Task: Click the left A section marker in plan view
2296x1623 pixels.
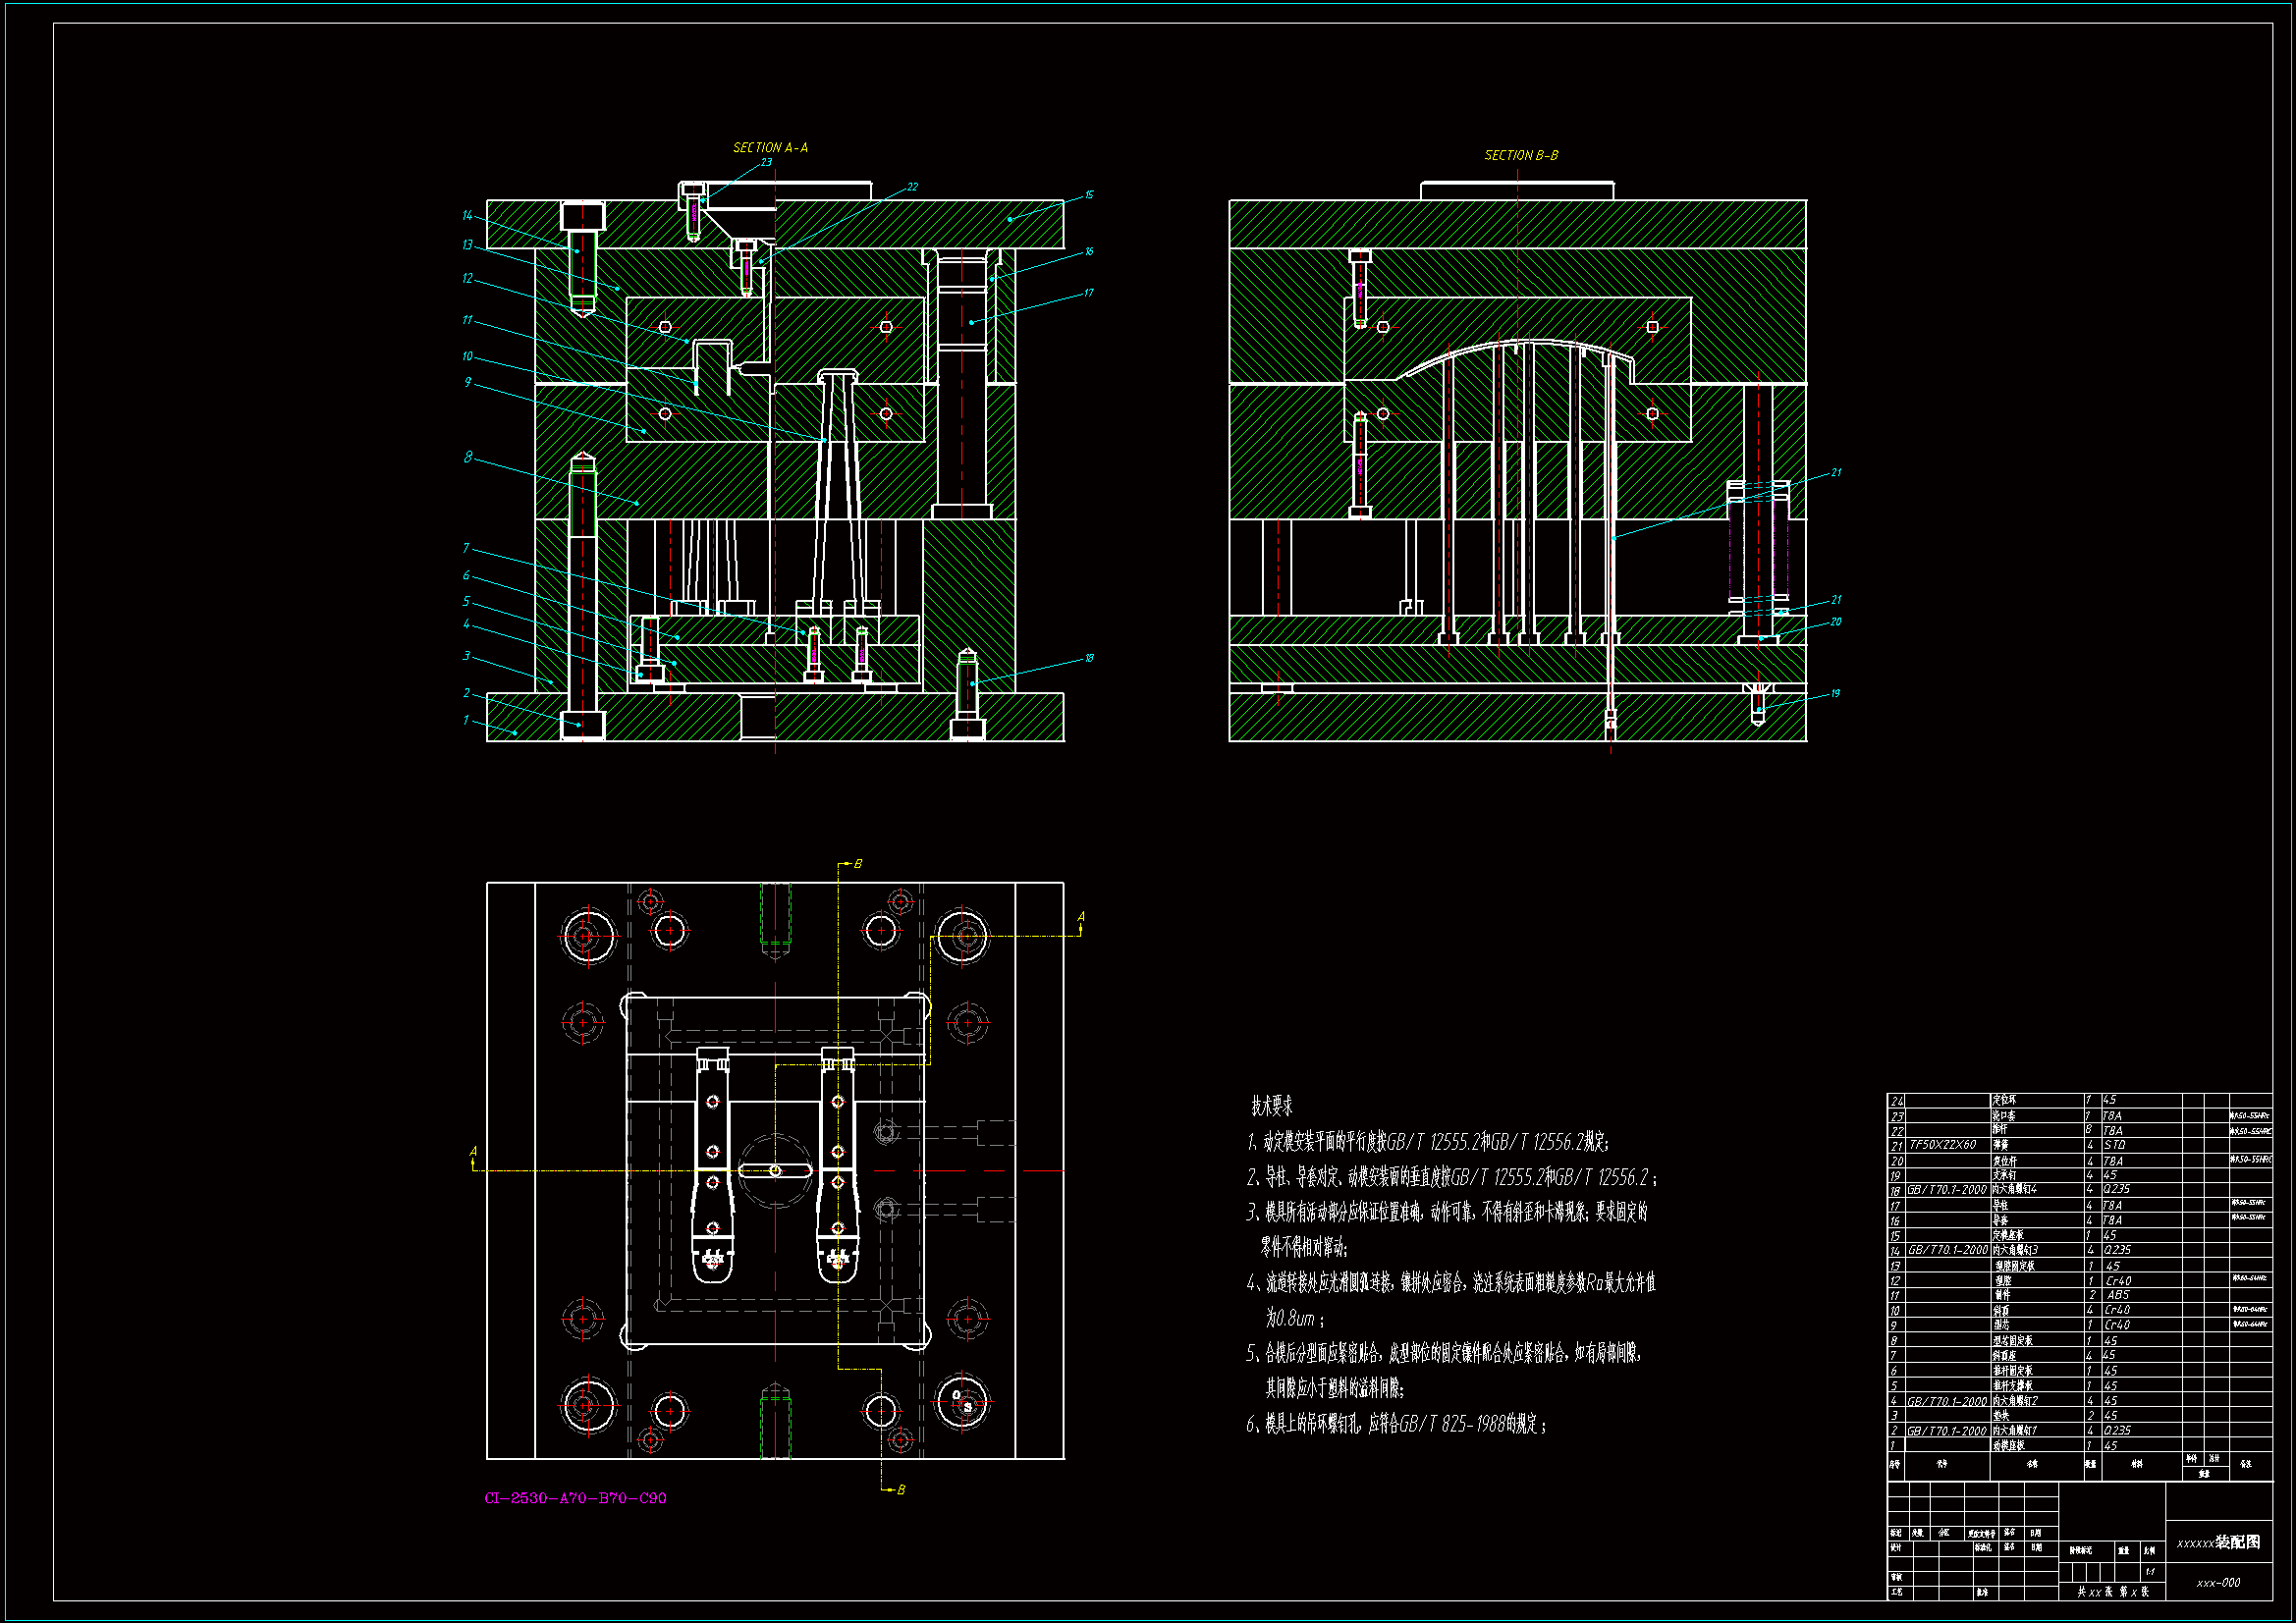Action: pos(473,1153)
